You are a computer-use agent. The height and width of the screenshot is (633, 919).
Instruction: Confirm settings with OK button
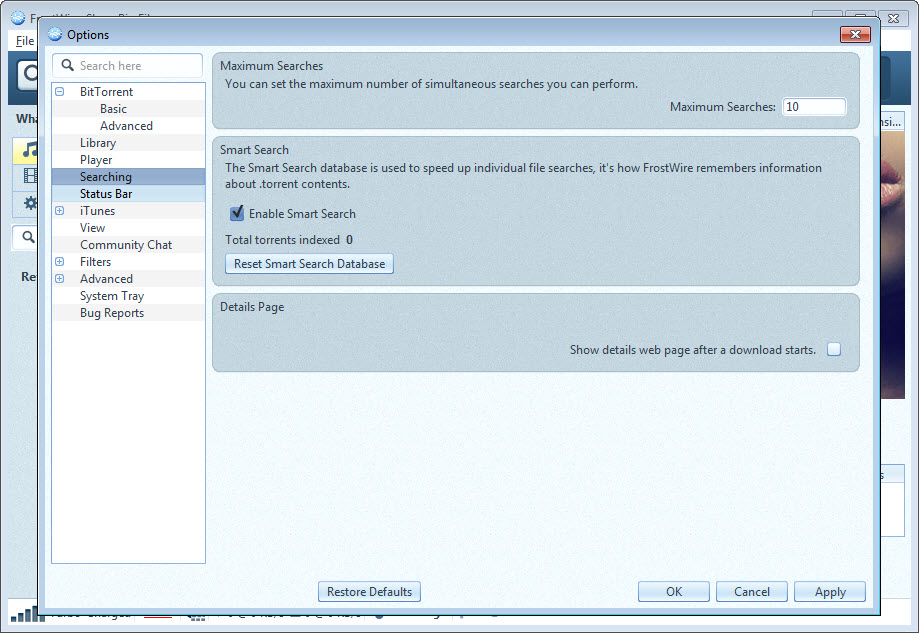click(673, 591)
